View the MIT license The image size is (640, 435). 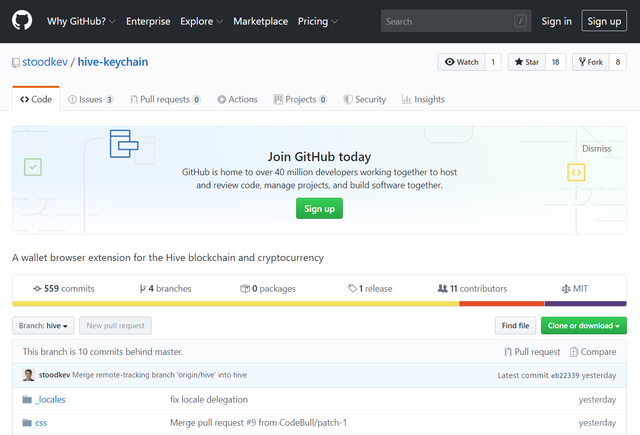[x=575, y=289]
